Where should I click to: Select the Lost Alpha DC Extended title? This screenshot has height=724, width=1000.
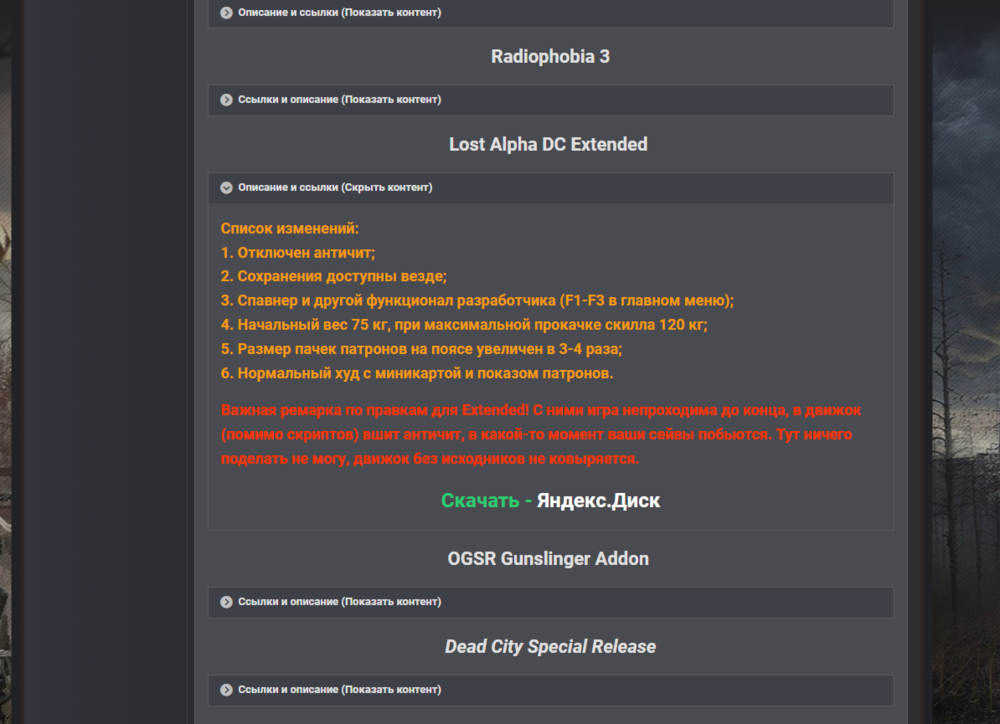click(548, 144)
